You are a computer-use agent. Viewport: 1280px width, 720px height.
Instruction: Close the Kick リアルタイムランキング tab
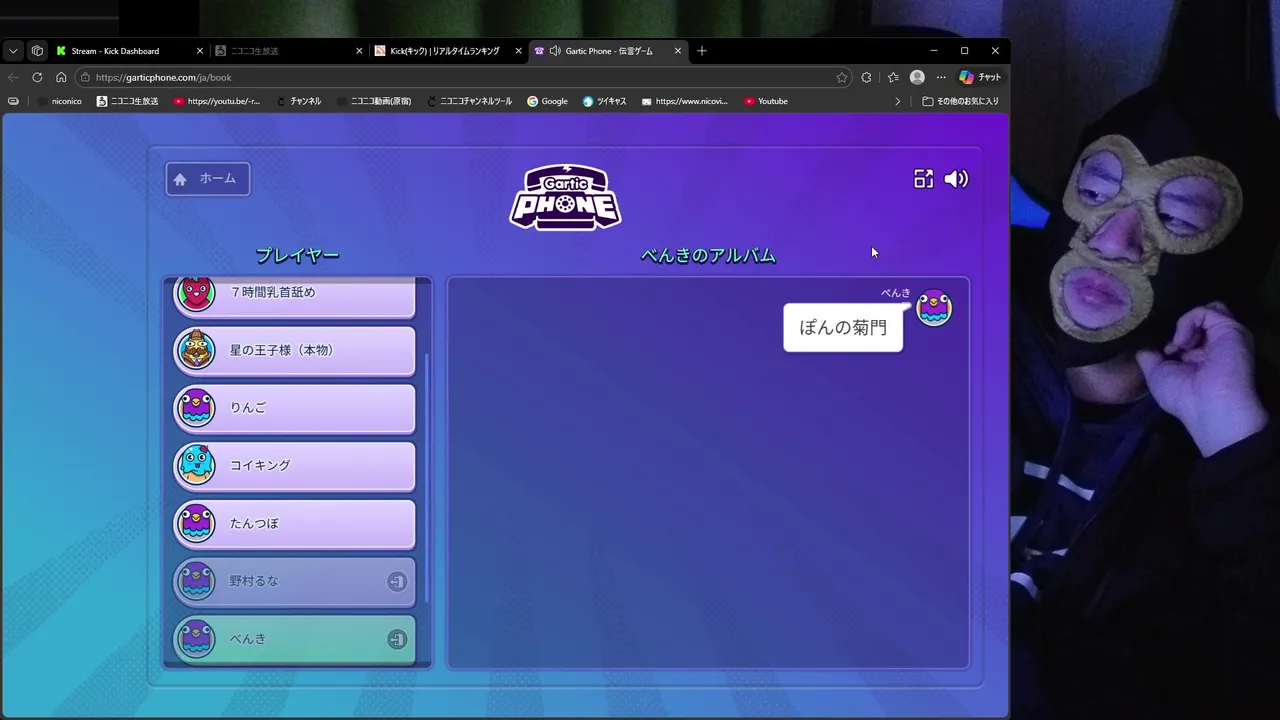click(x=518, y=51)
